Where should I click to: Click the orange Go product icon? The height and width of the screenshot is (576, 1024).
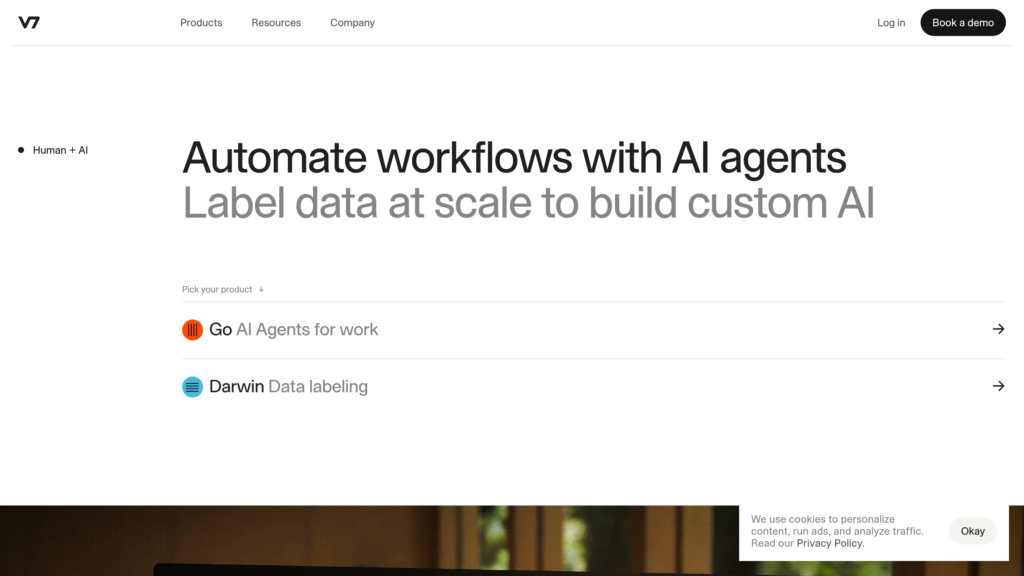point(193,330)
